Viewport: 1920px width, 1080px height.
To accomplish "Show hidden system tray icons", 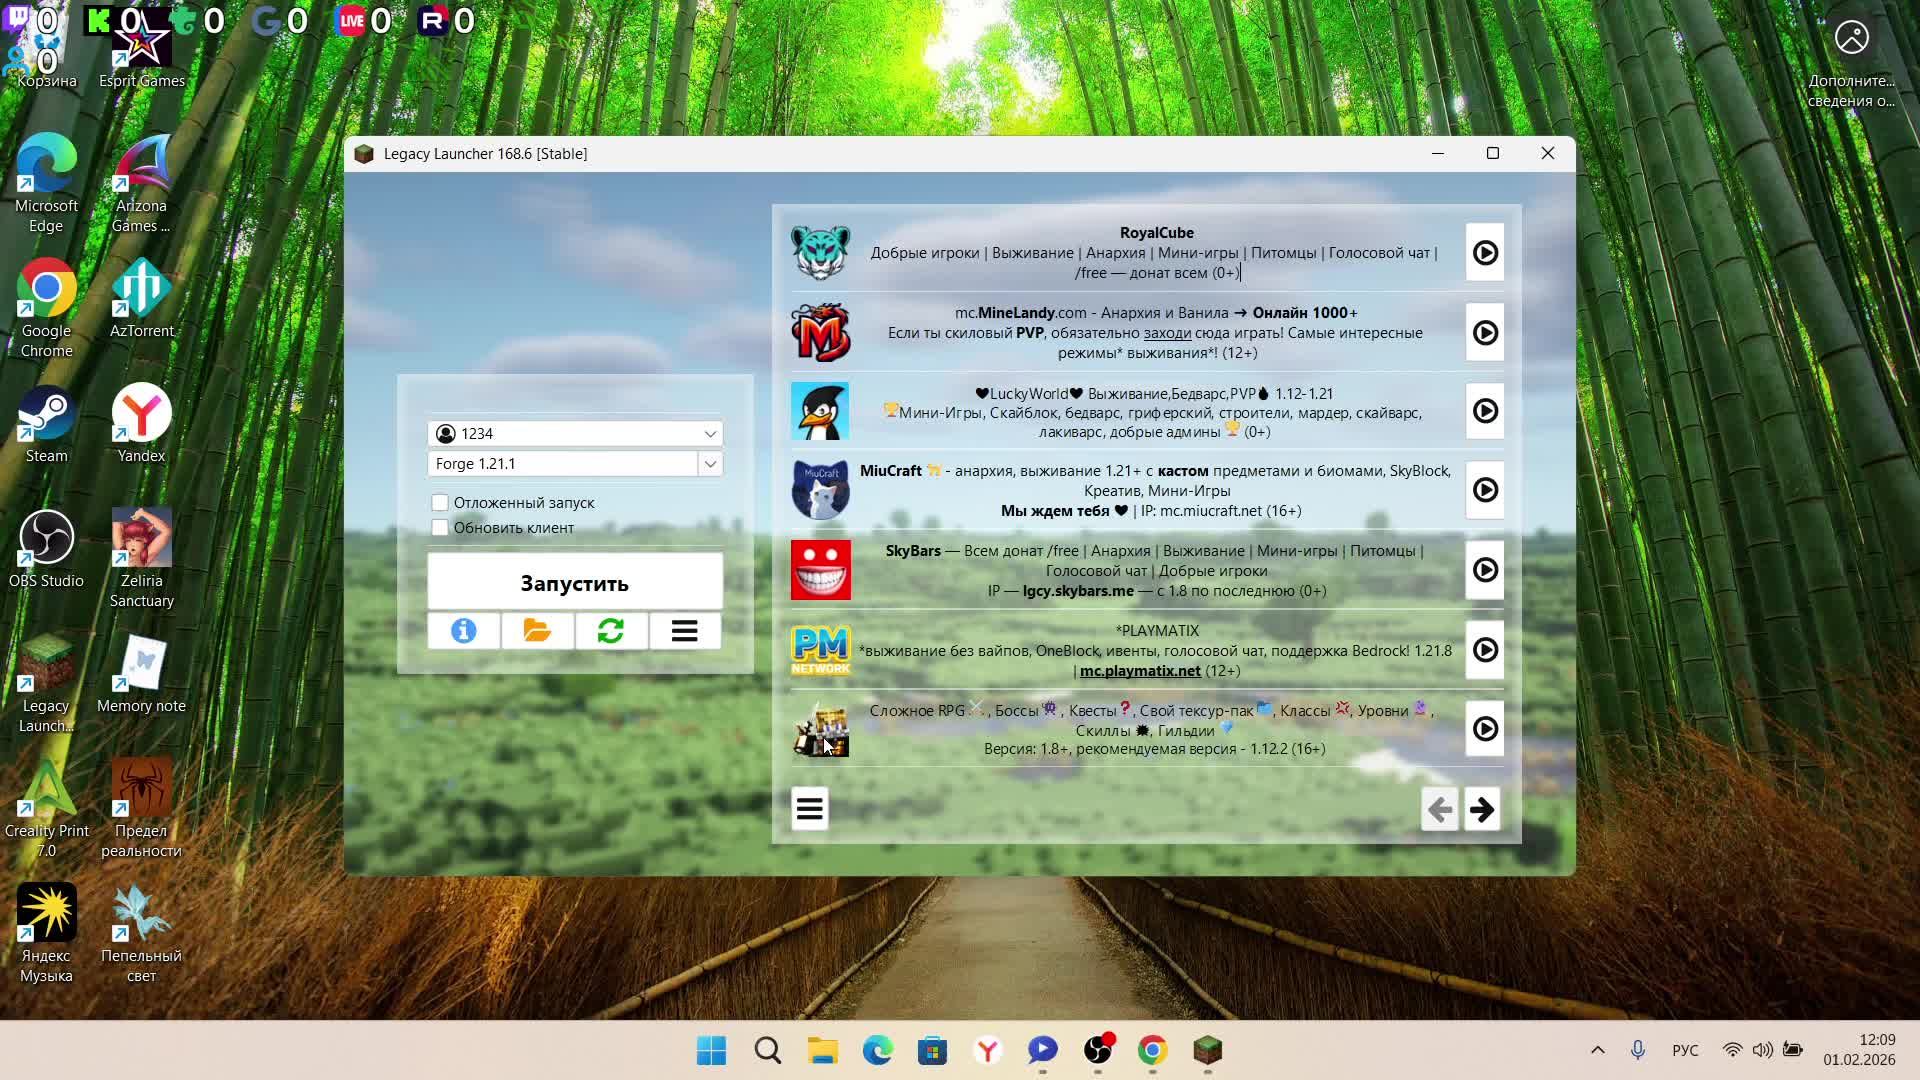I will (x=1597, y=1050).
